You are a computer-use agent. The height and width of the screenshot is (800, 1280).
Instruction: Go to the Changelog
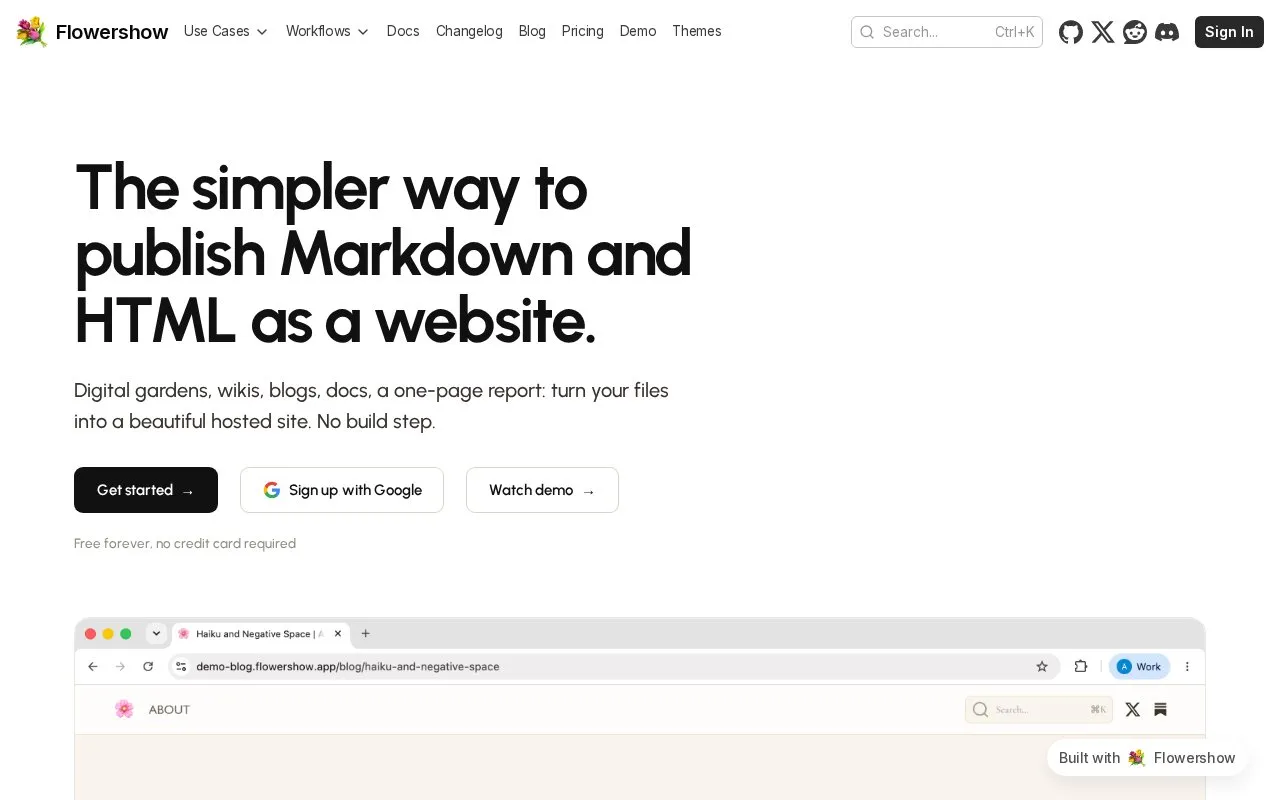(469, 31)
